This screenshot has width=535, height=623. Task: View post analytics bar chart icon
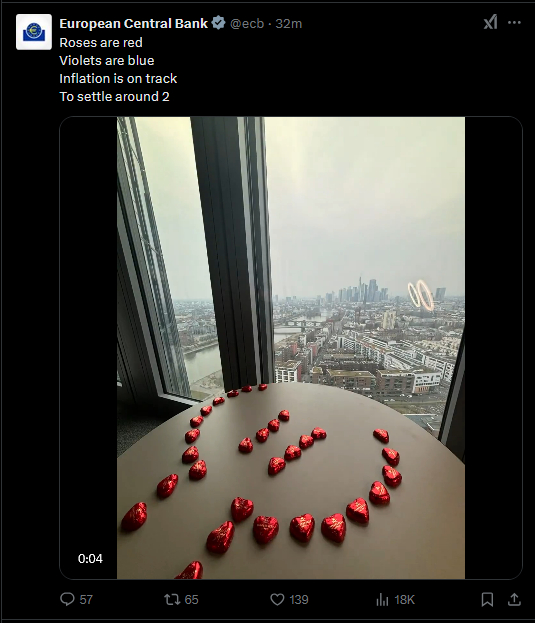[382, 599]
